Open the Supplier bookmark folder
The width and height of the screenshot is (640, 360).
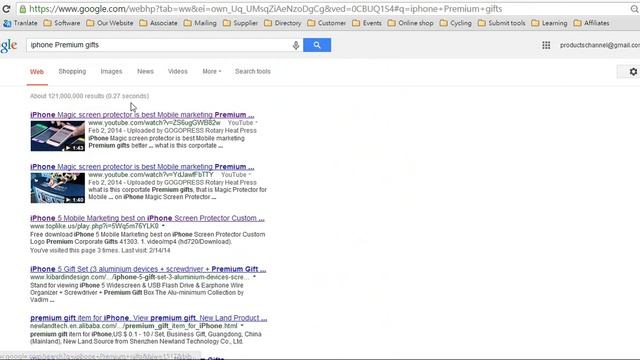tap(240, 23)
